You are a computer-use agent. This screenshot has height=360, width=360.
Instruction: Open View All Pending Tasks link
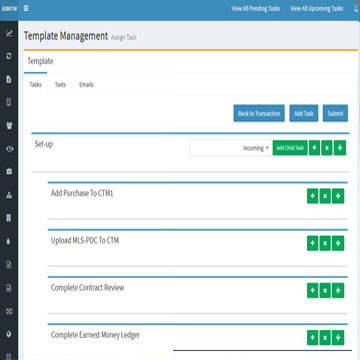[x=256, y=9]
